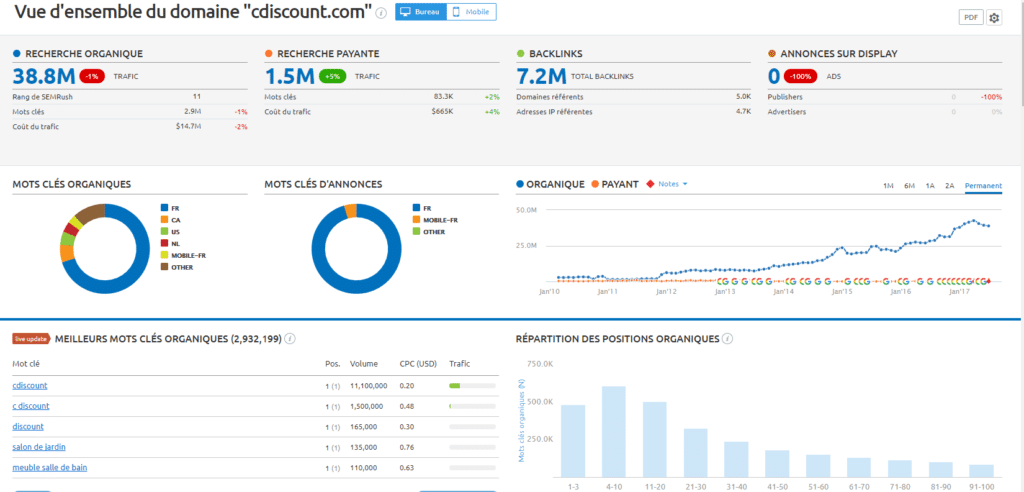The width and height of the screenshot is (1024, 492).
Task: Switch to Mobile view
Action: (x=472, y=12)
